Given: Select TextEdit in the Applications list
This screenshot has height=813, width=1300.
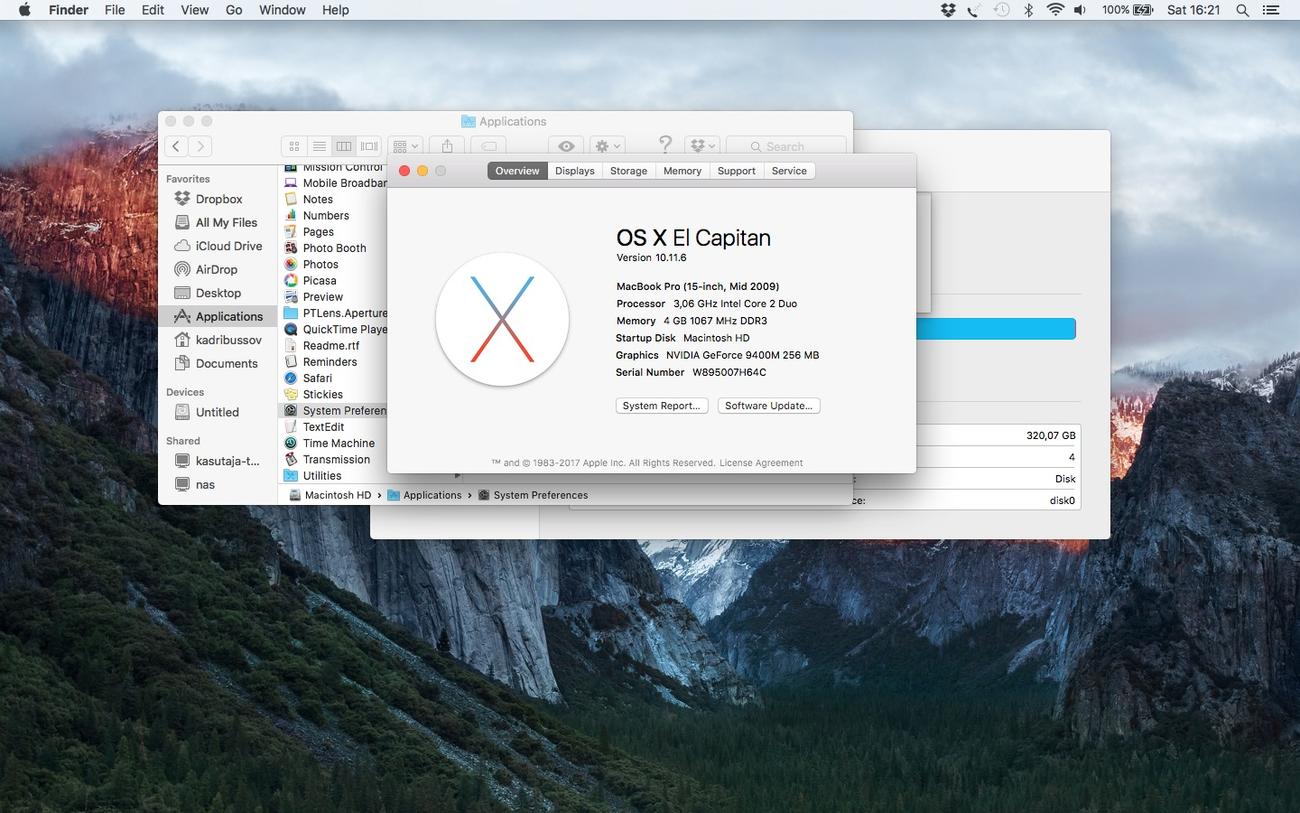Looking at the screenshot, I should [323, 427].
